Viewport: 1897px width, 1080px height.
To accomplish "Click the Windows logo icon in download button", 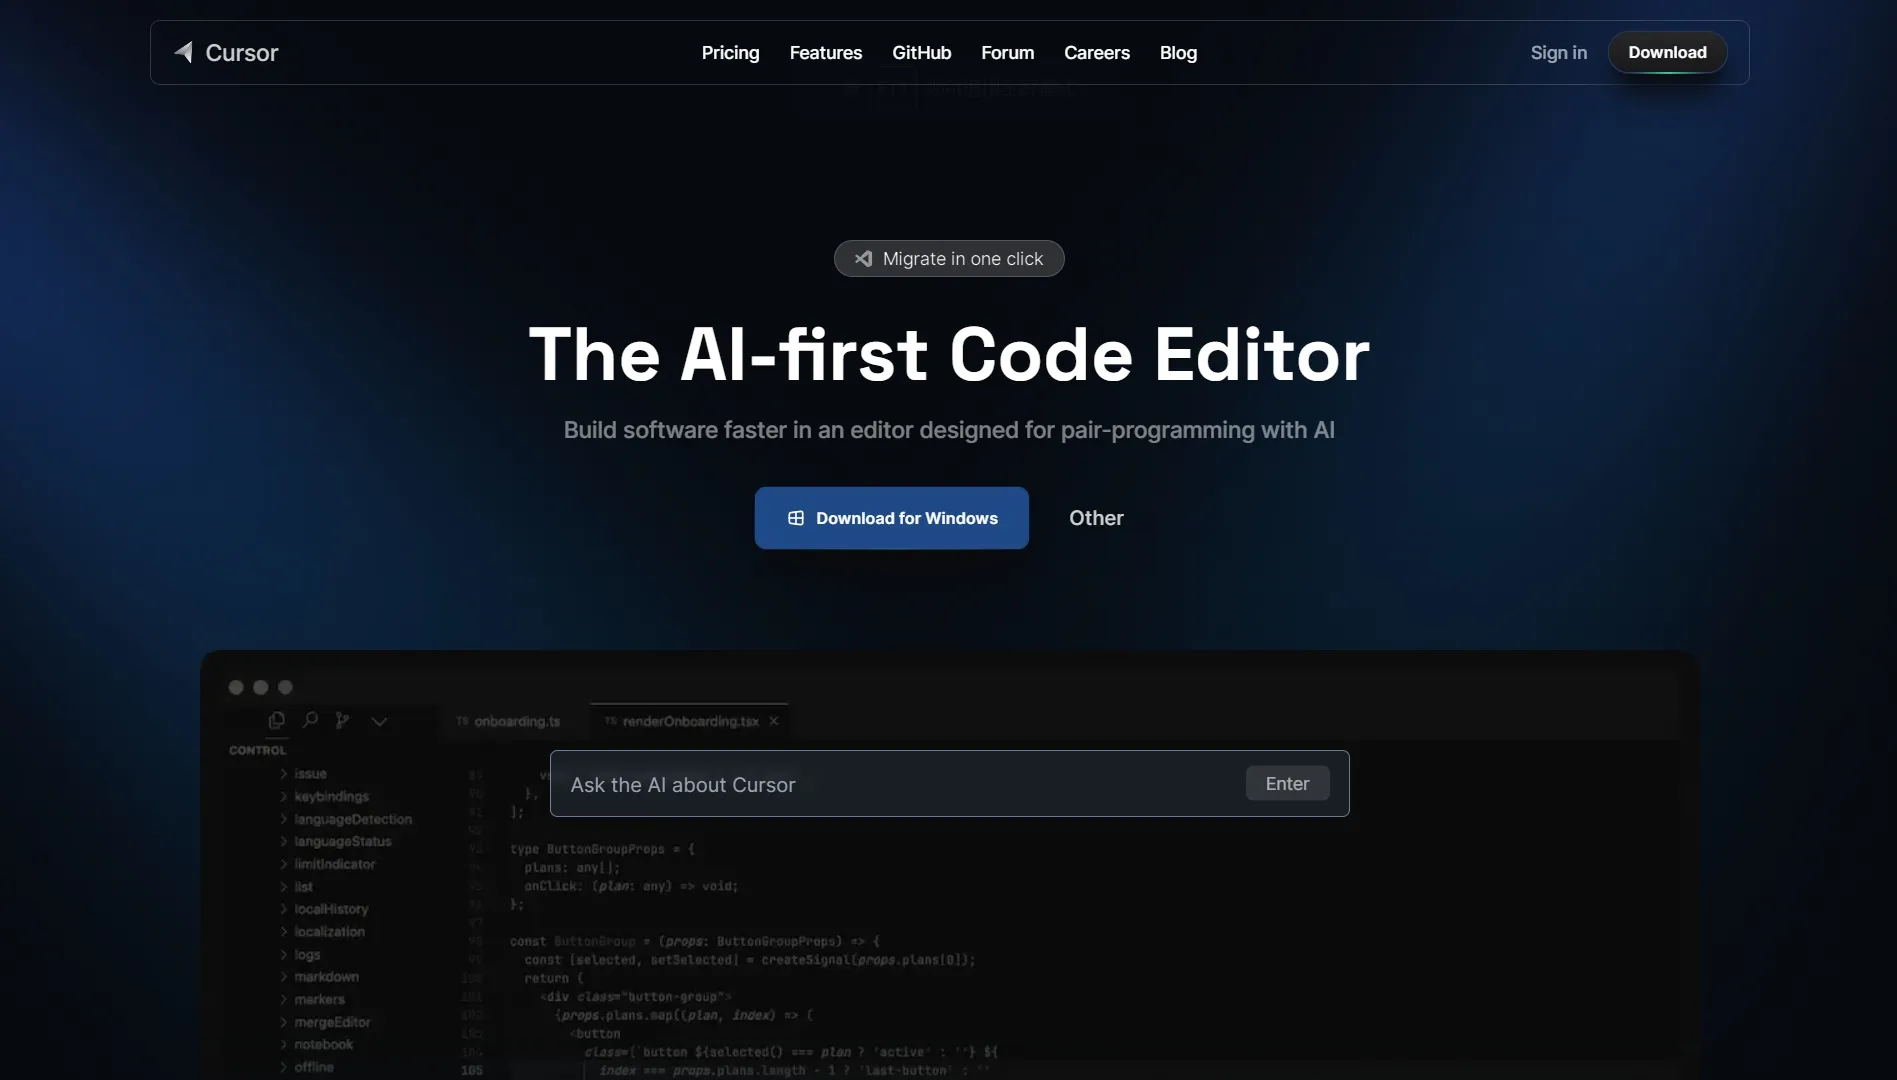I will [796, 518].
